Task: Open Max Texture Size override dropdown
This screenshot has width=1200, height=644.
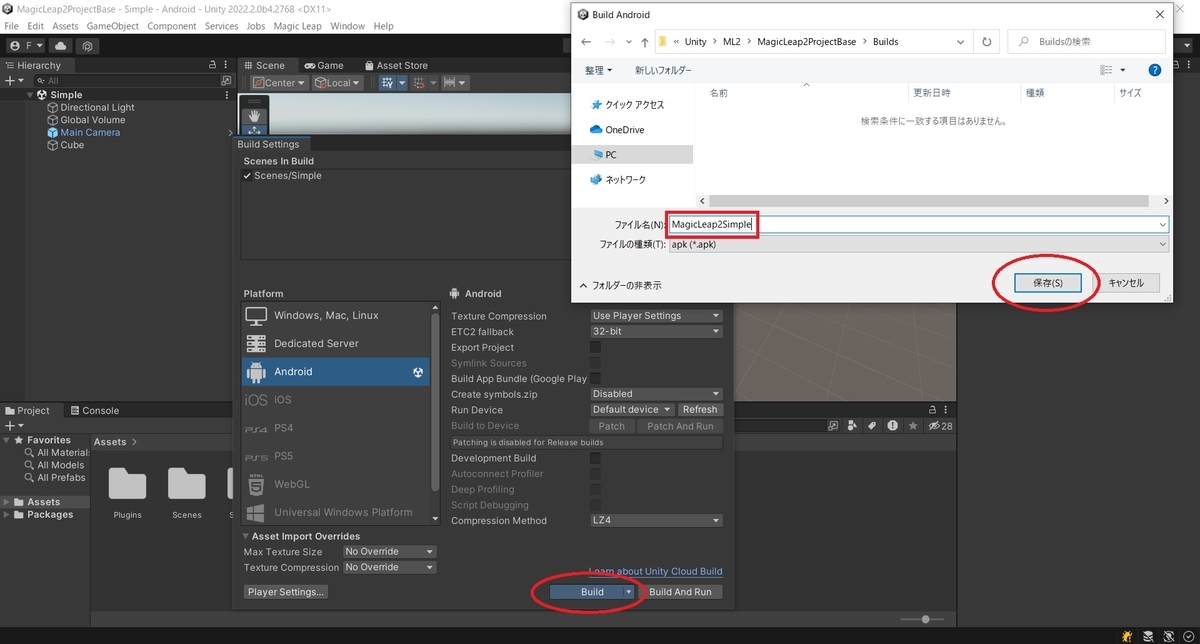Action: click(x=389, y=552)
